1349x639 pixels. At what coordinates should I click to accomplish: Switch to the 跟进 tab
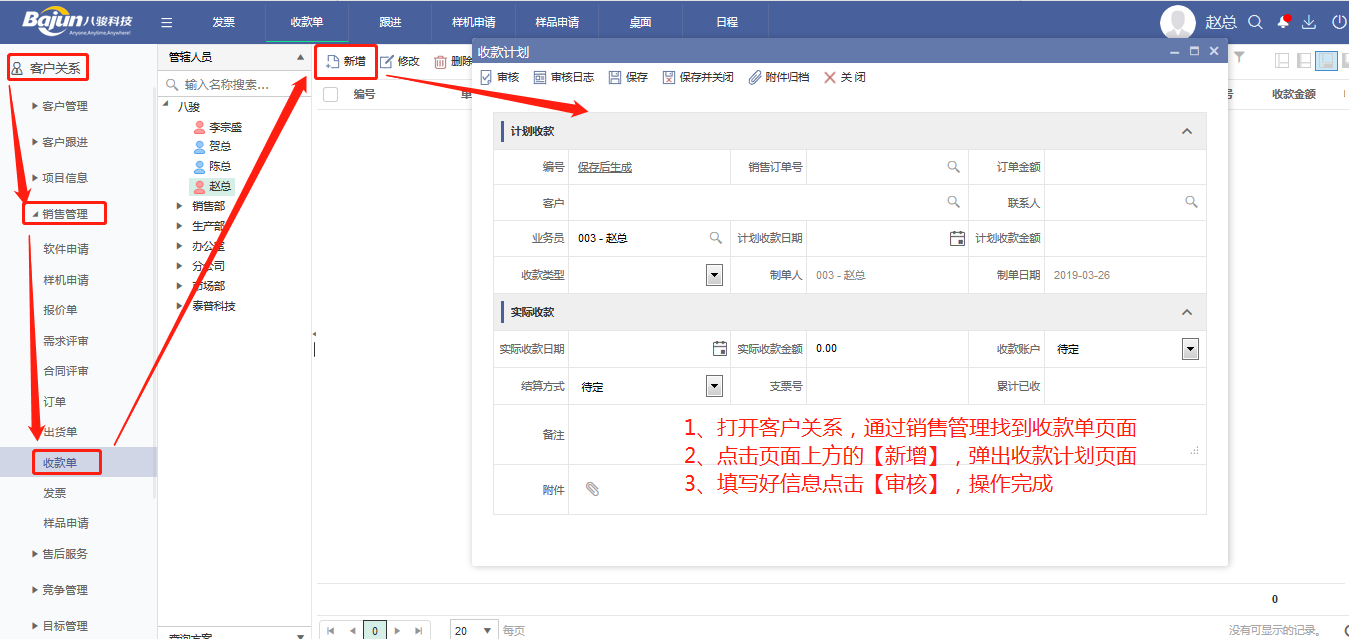[x=391, y=22]
